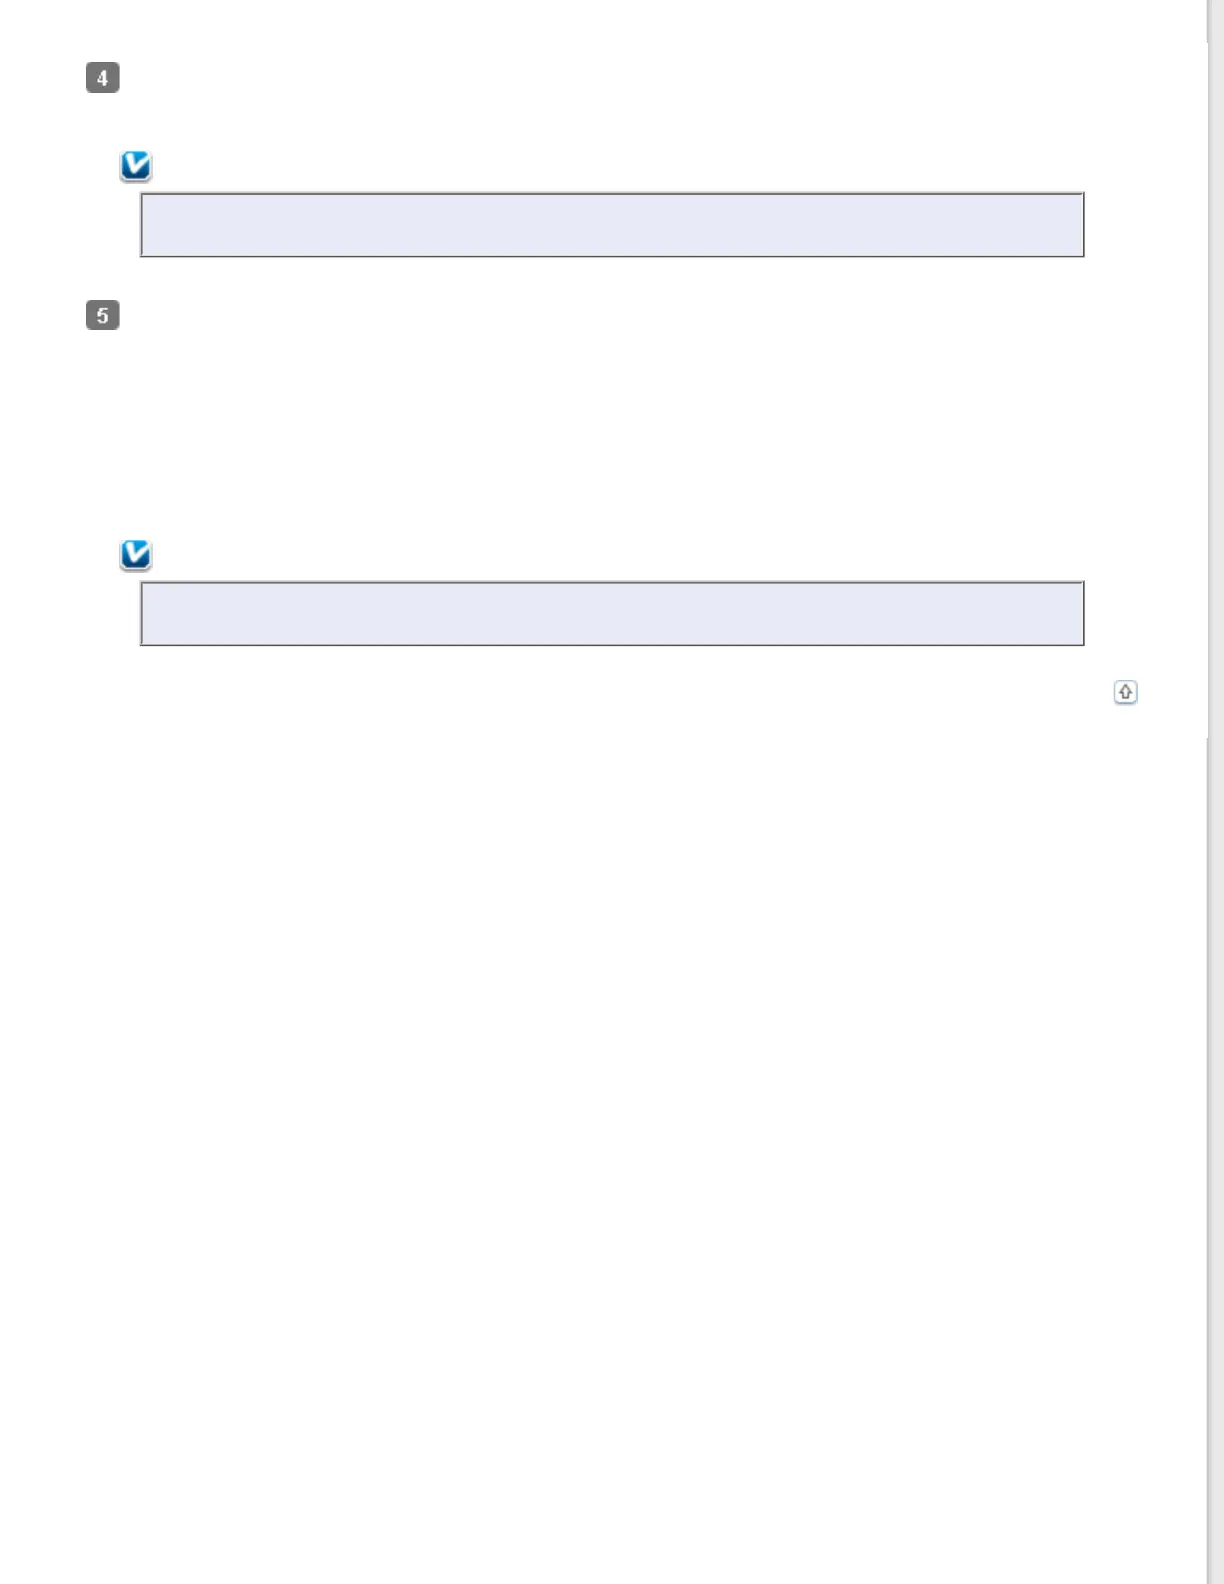Viewport: 1224px width, 1584px height.
Task: Click the note box below step 4
Action: [x=612, y=225]
